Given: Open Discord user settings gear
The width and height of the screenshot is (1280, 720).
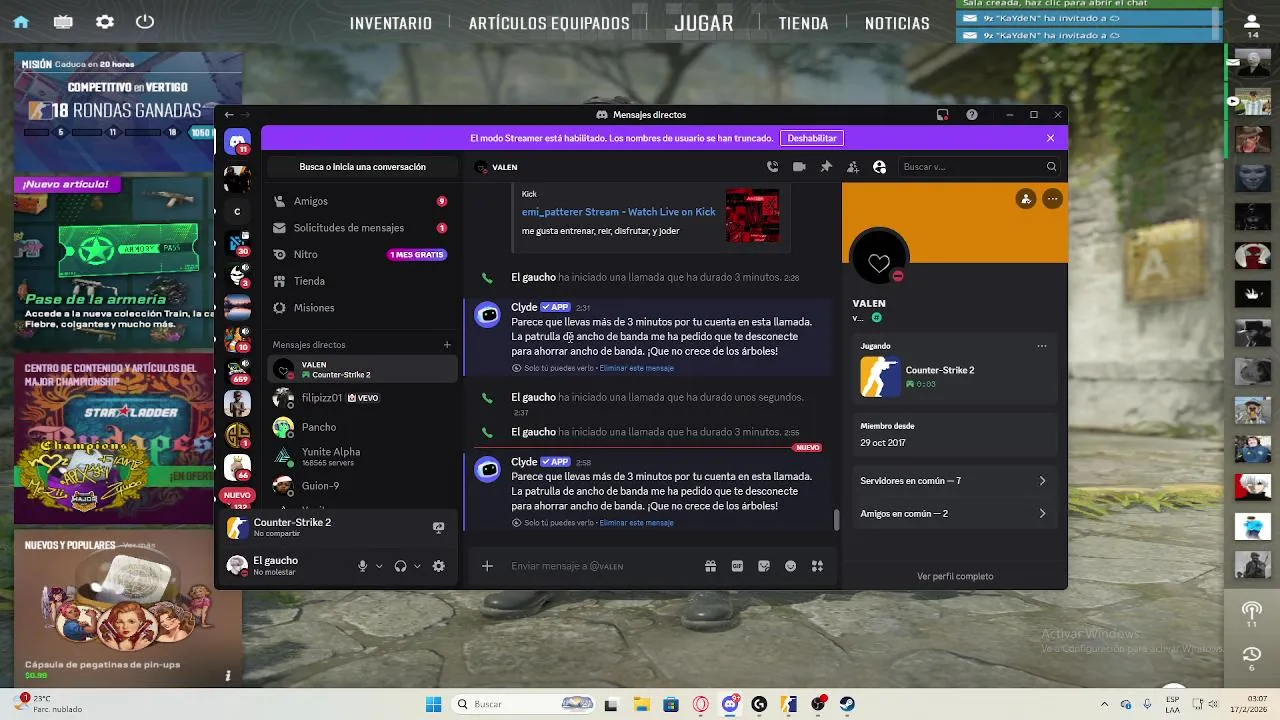Looking at the screenshot, I should 438,566.
